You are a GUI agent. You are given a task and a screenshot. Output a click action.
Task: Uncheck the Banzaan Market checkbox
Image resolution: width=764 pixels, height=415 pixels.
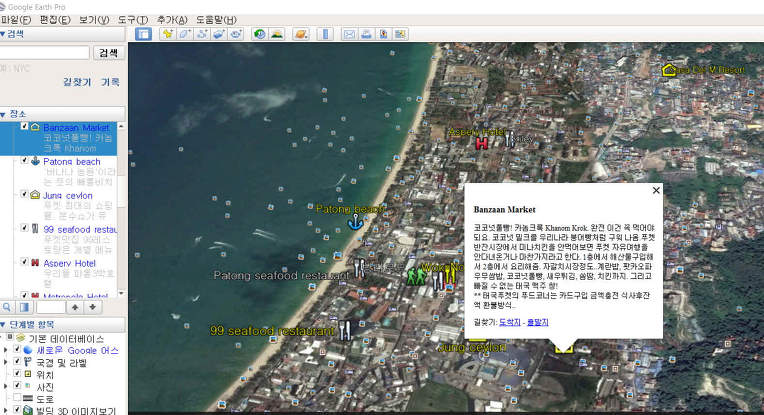[x=24, y=127]
